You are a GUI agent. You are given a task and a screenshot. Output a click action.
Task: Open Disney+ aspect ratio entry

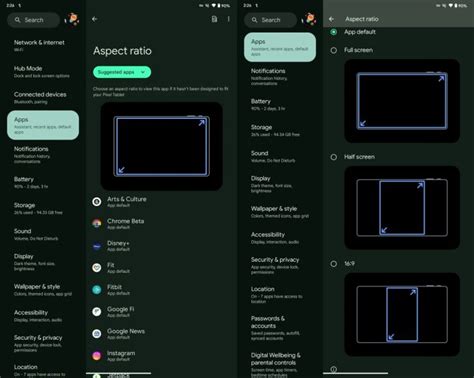click(162, 246)
